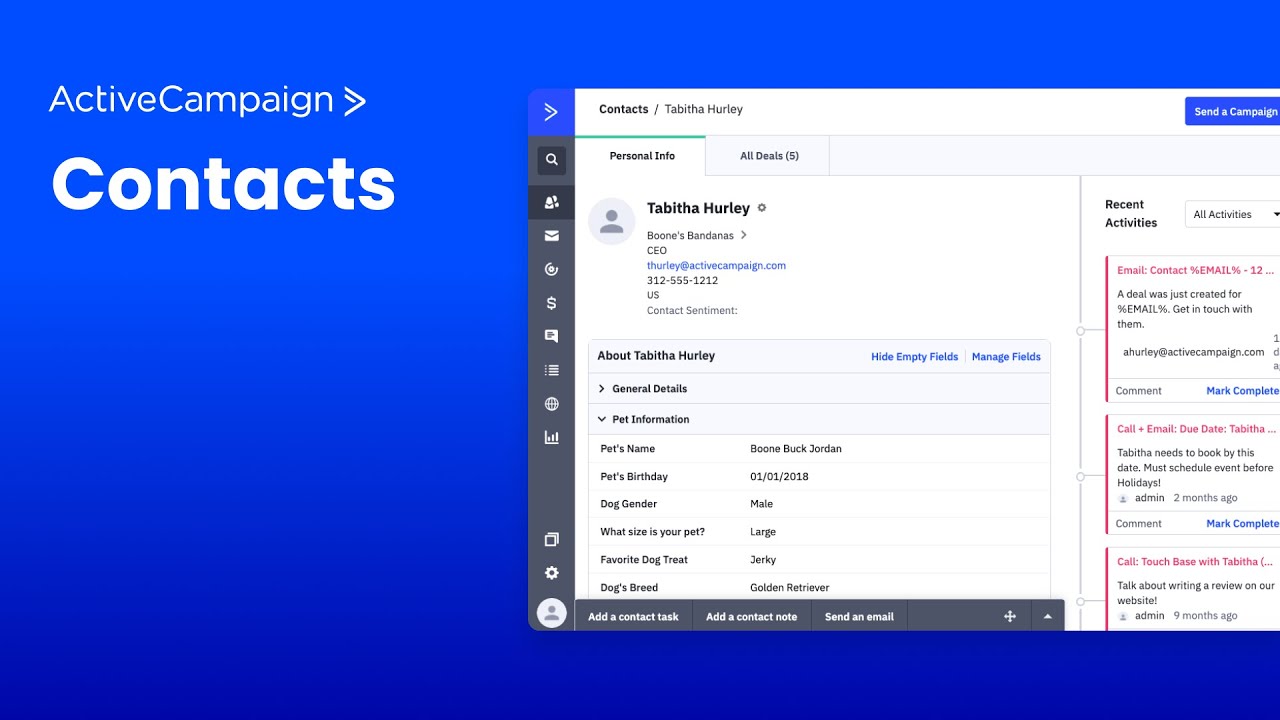Go to Contacts in the breadcrumb

[x=624, y=109]
